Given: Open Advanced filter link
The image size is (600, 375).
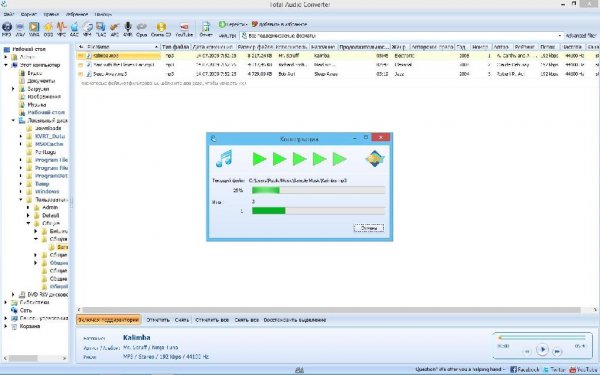Looking at the screenshot, I should click(580, 36).
